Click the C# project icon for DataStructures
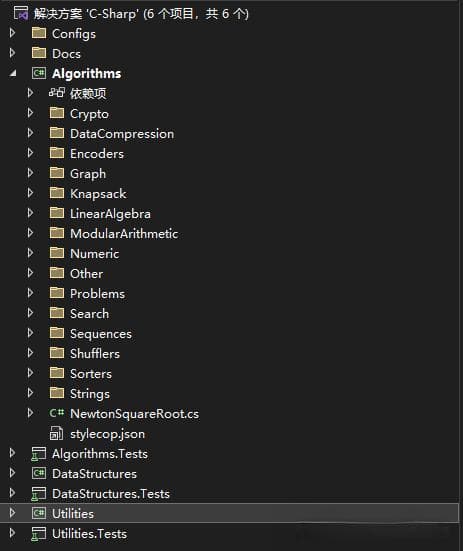 39,473
